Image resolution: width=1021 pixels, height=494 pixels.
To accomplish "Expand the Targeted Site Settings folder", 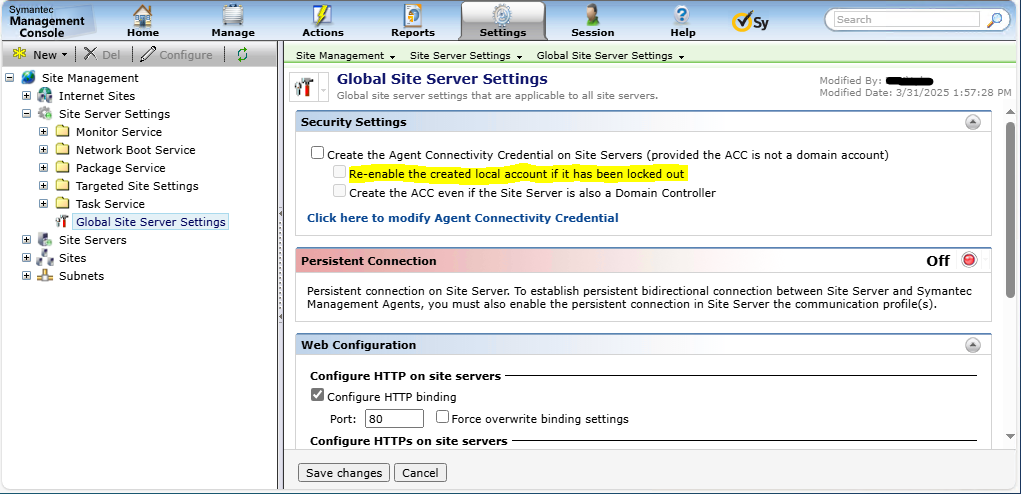I will tap(43, 185).
